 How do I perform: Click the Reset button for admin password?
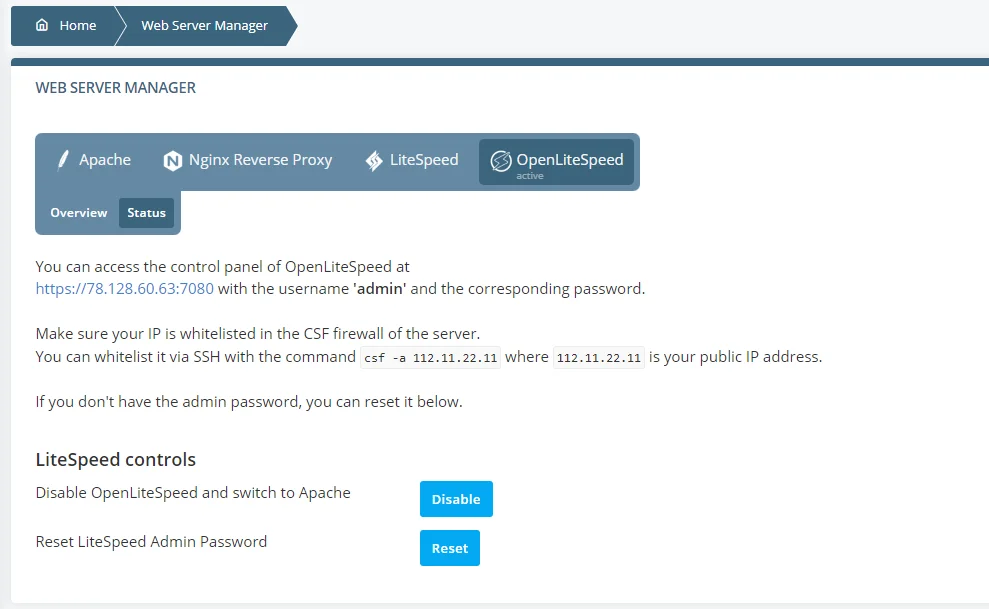pyautogui.click(x=450, y=547)
